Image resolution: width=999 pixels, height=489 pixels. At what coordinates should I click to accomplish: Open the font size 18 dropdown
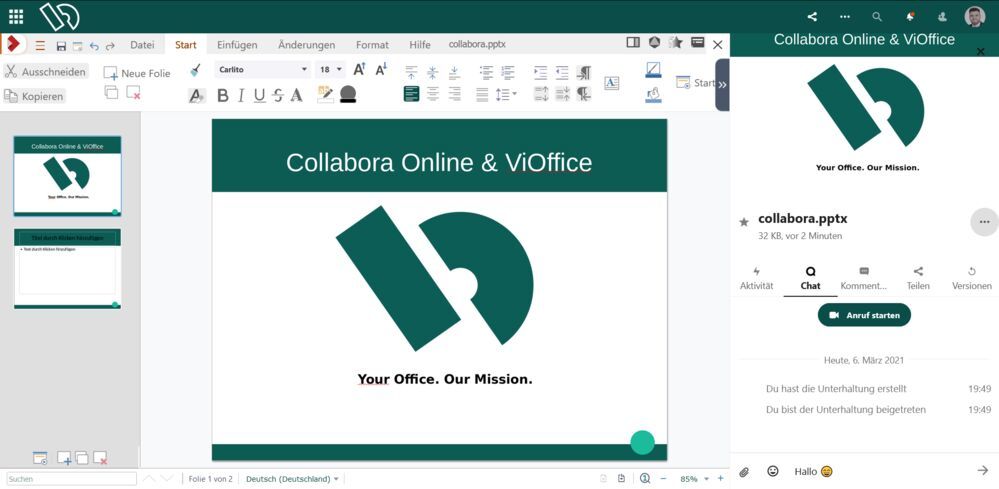pyautogui.click(x=340, y=70)
